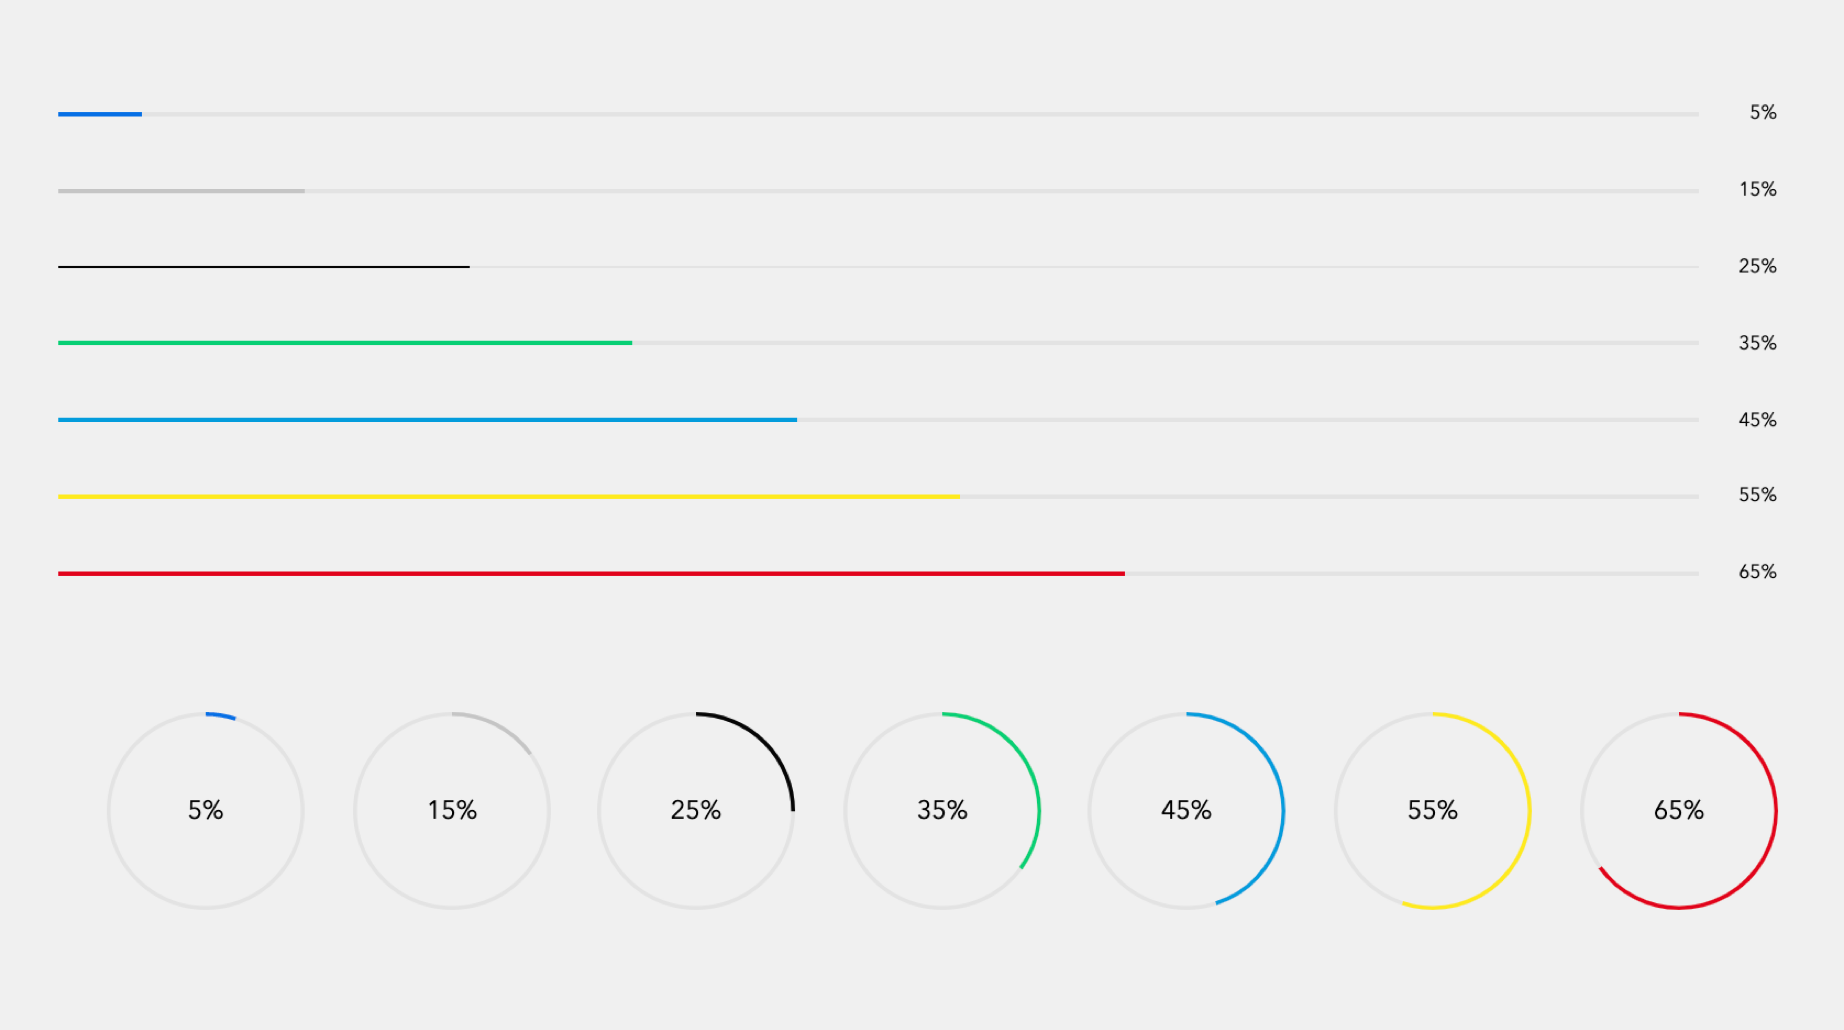The height and width of the screenshot is (1030, 1844).
Task: Select the 15% circular progress indicator
Action: coord(451,810)
